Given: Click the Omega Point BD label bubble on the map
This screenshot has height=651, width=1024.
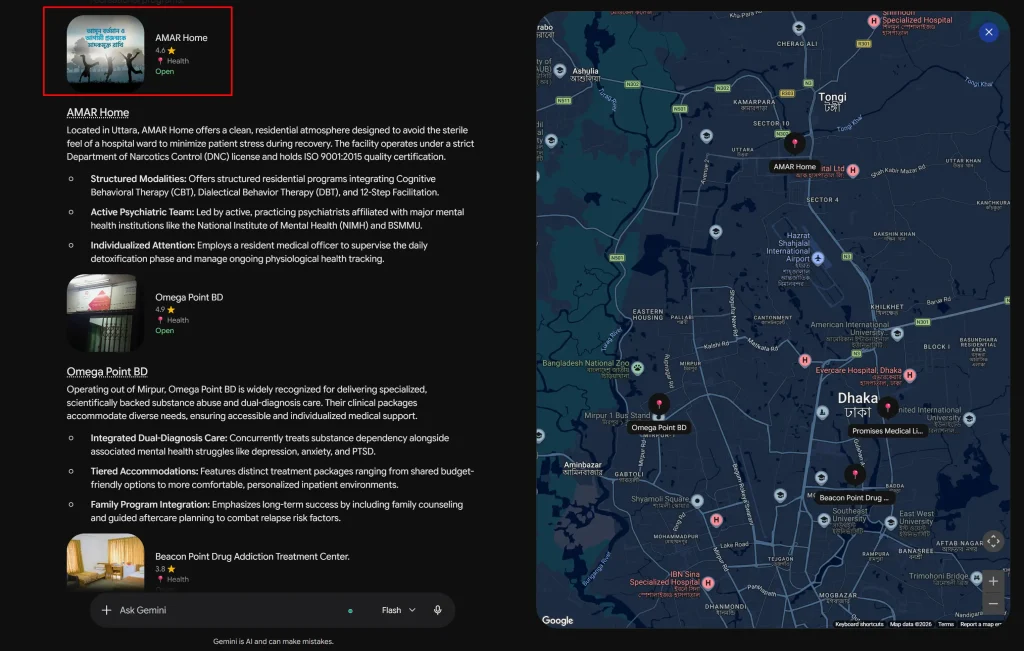Looking at the screenshot, I should click(x=658, y=428).
